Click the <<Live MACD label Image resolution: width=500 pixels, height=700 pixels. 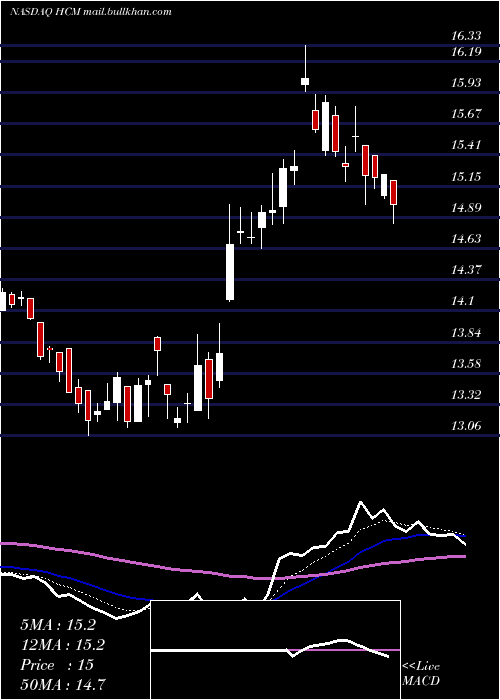pyautogui.click(x=421, y=673)
